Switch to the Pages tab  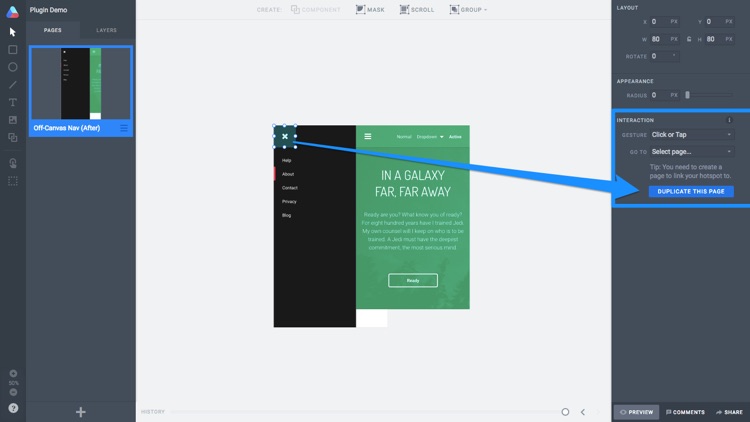tap(53, 30)
